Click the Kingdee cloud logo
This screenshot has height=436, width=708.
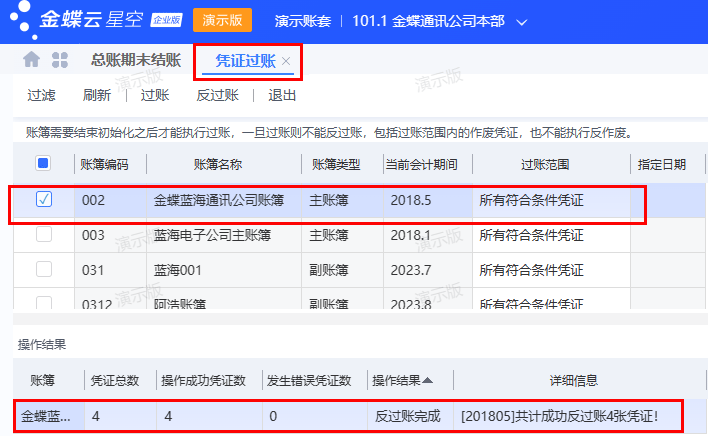(x=77, y=19)
